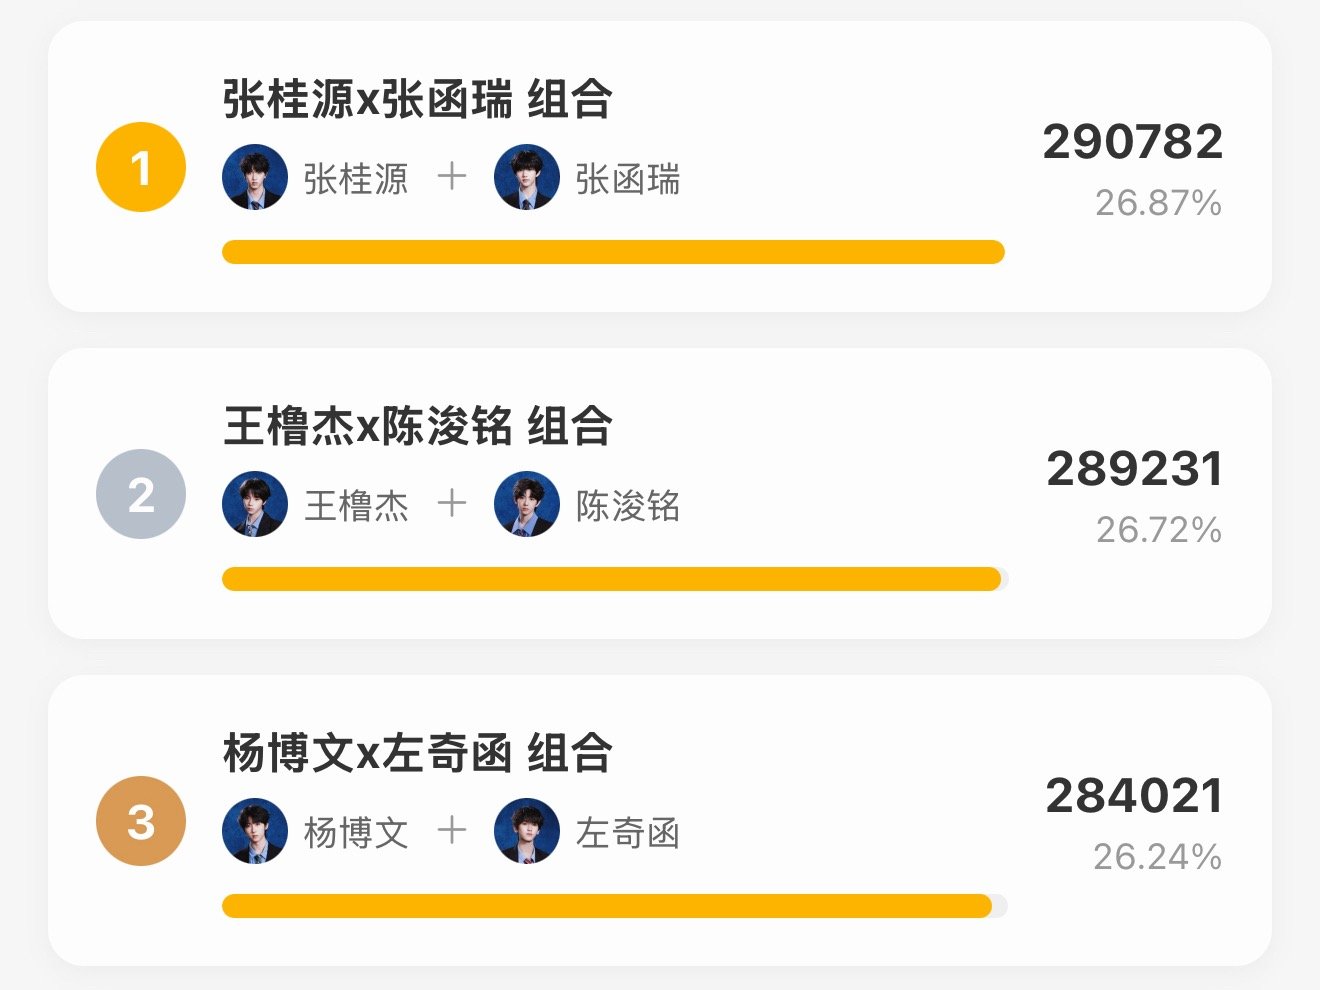1320x990 pixels.
Task: Open the 张桂源x张函瑞 组合 title
Action: click(x=418, y=99)
